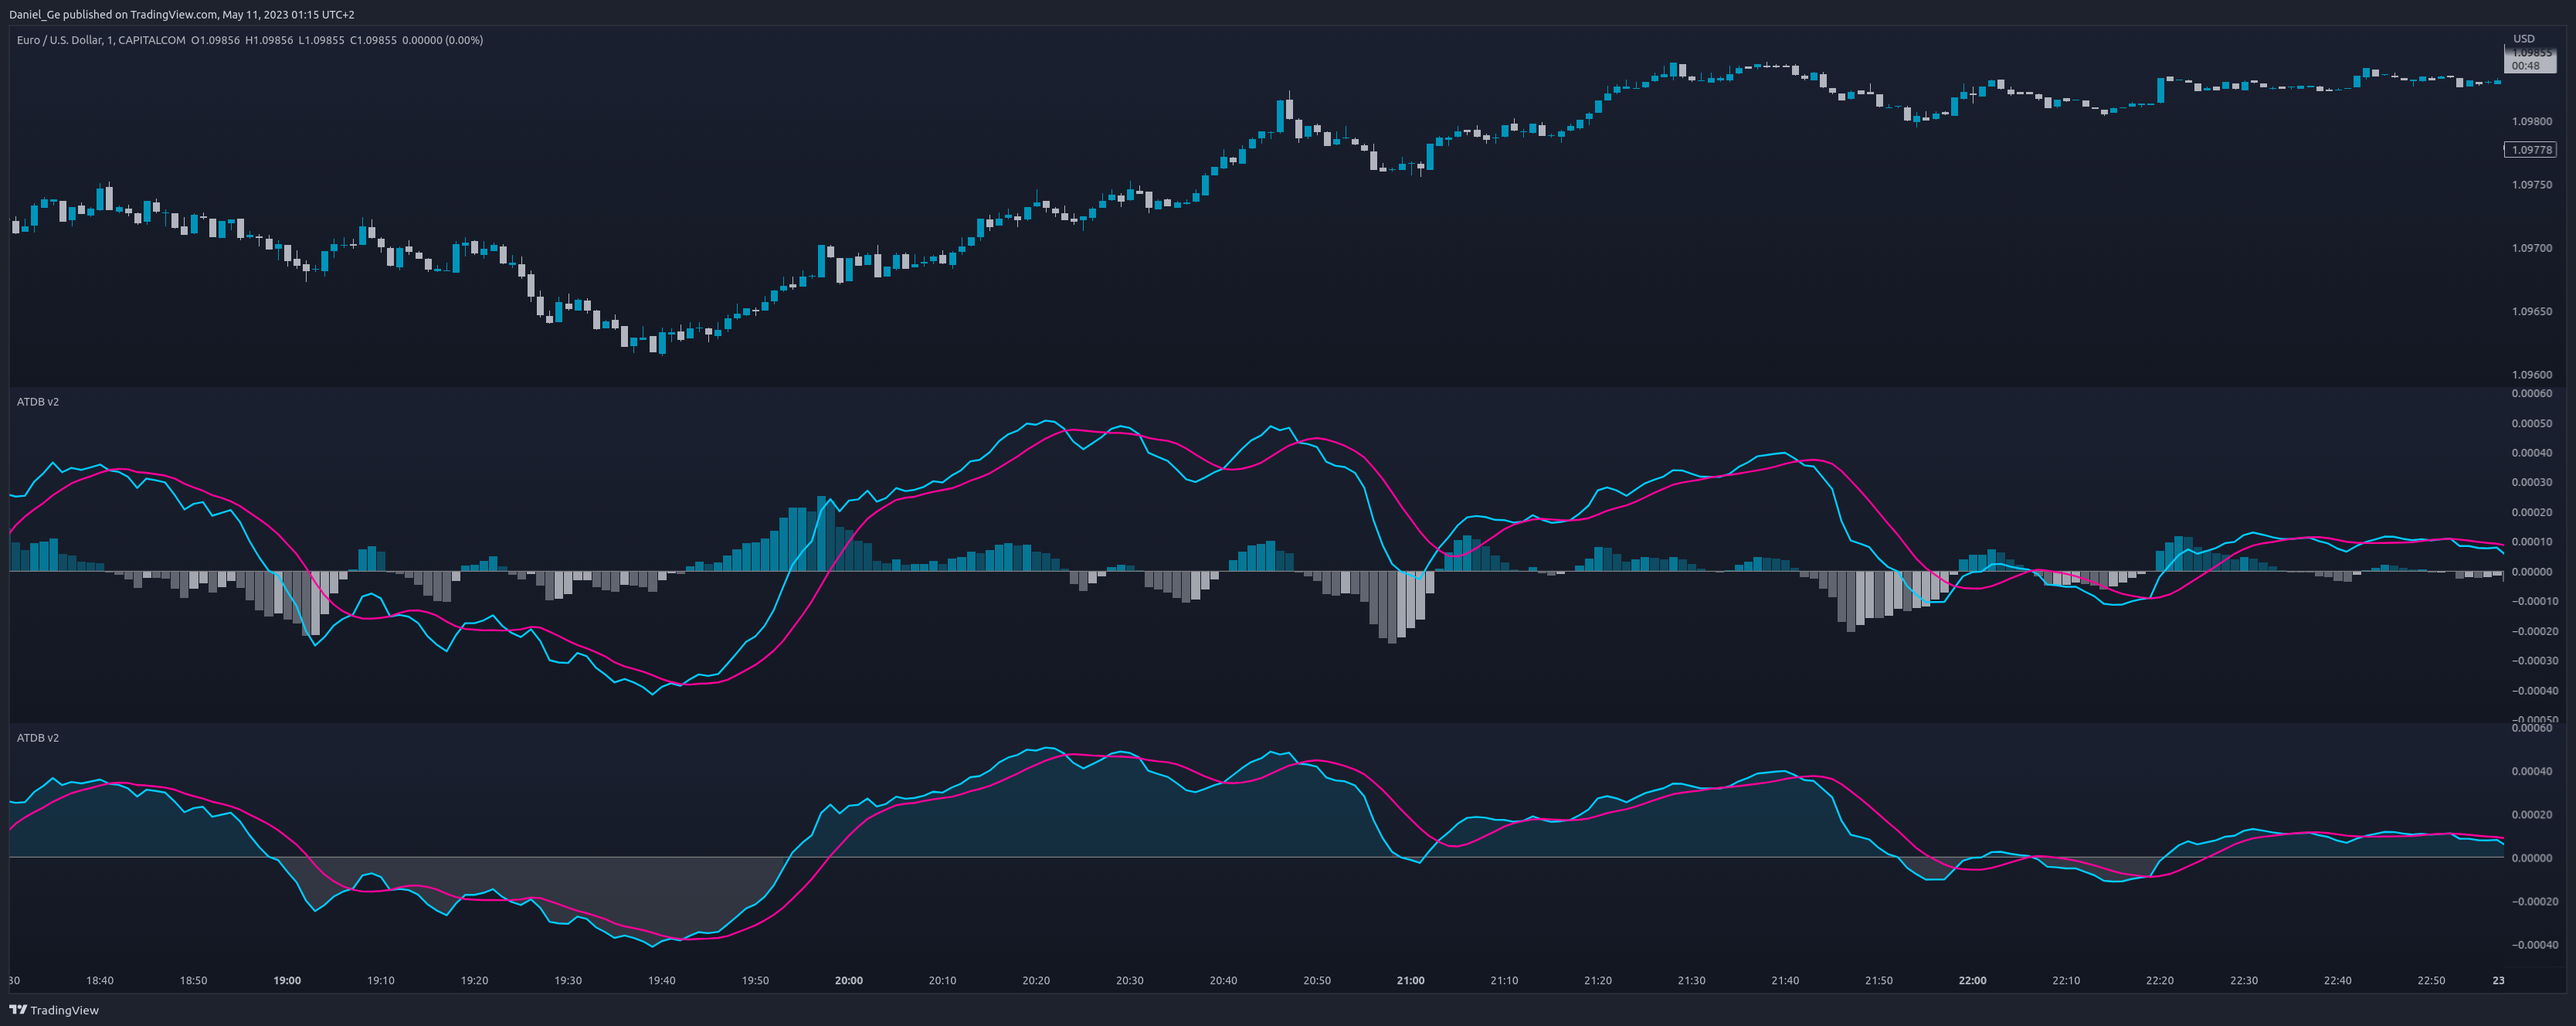Click the 0.00050 indicator scale label

(2531, 423)
